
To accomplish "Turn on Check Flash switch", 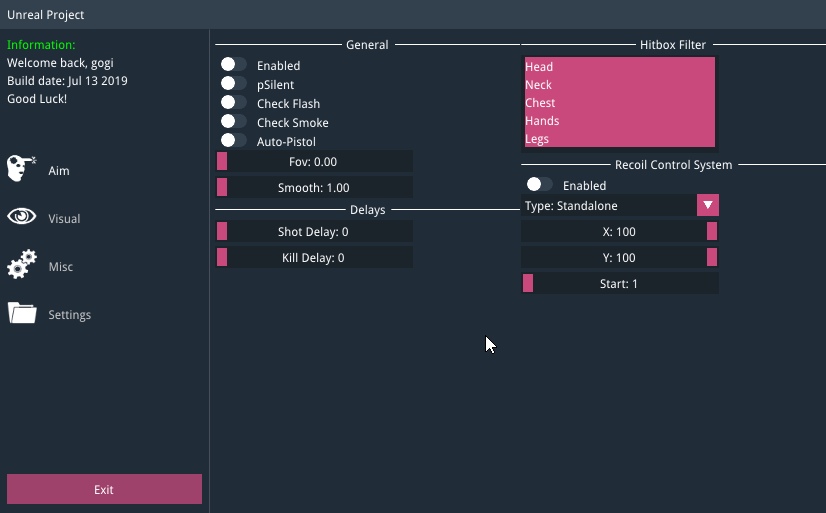I will (x=233, y=103).
